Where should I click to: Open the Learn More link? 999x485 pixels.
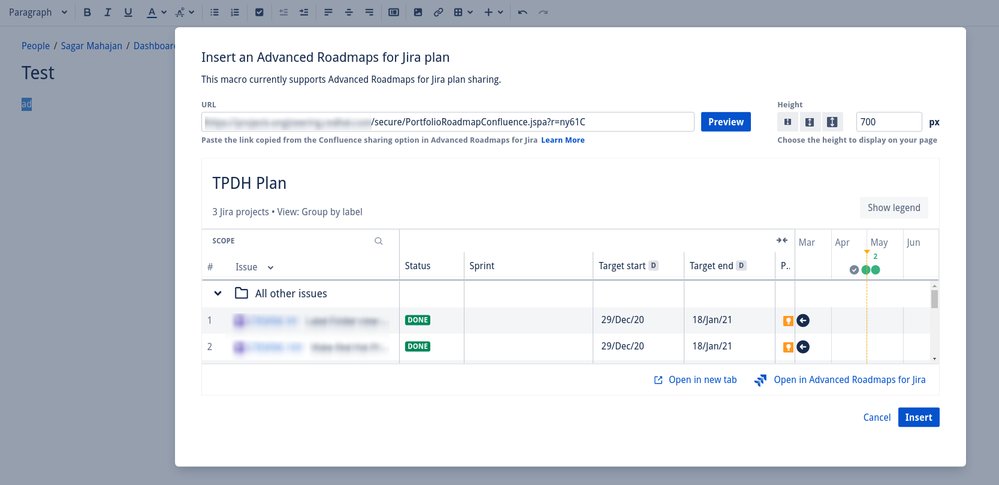pos(563,140)
